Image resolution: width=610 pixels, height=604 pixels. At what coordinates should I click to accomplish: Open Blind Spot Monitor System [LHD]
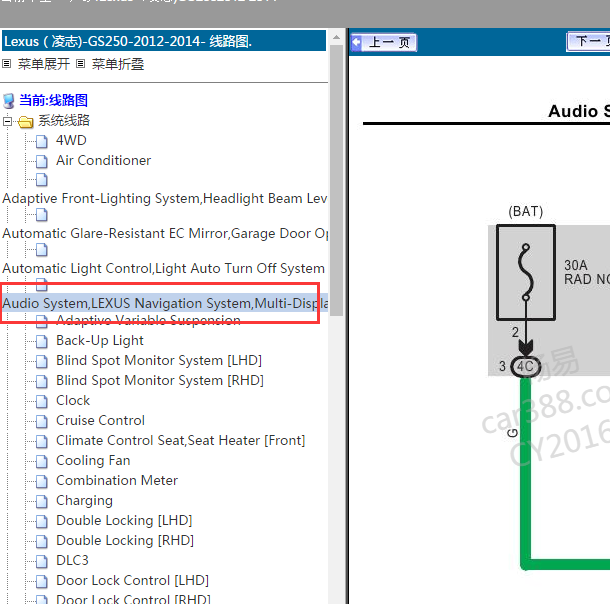coord(159,360)
